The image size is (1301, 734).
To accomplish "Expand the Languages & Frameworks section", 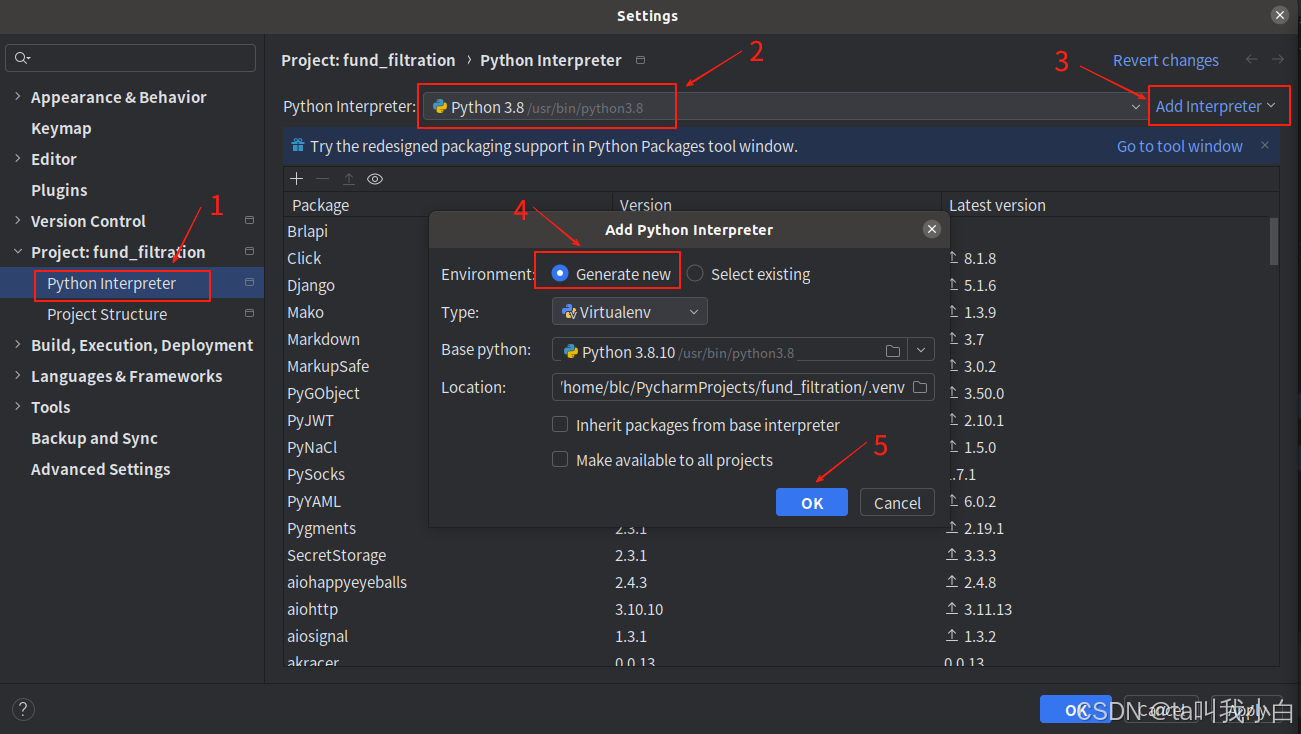I will click(x=17, y=376).
